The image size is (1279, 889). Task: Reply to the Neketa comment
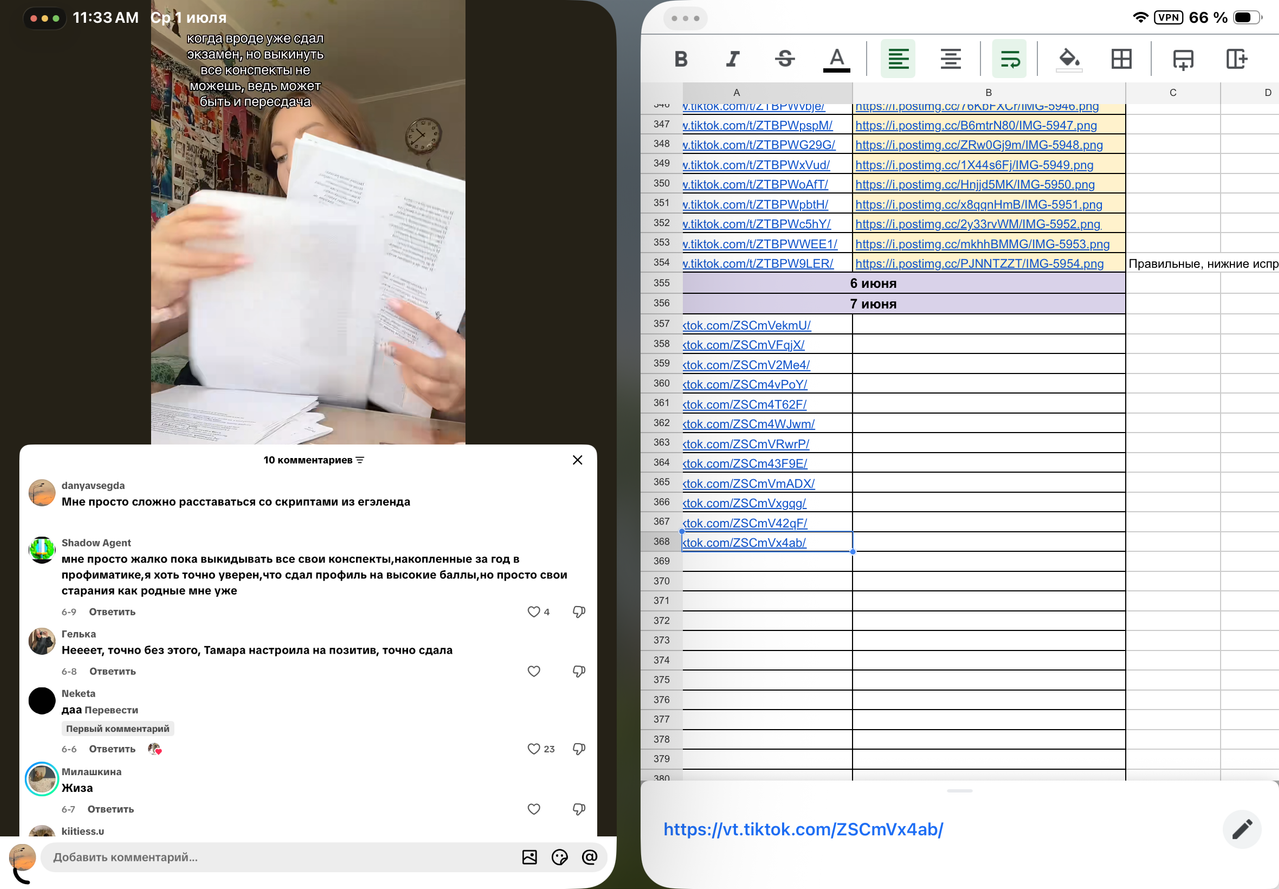point(112,749)
